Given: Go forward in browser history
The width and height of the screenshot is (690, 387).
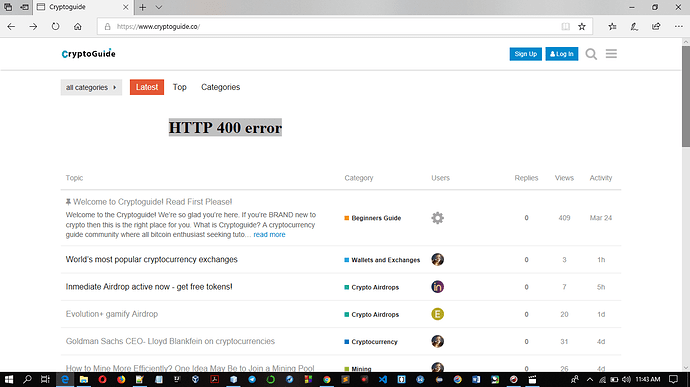Looking at the screenshot, I should tap(33, 26).
